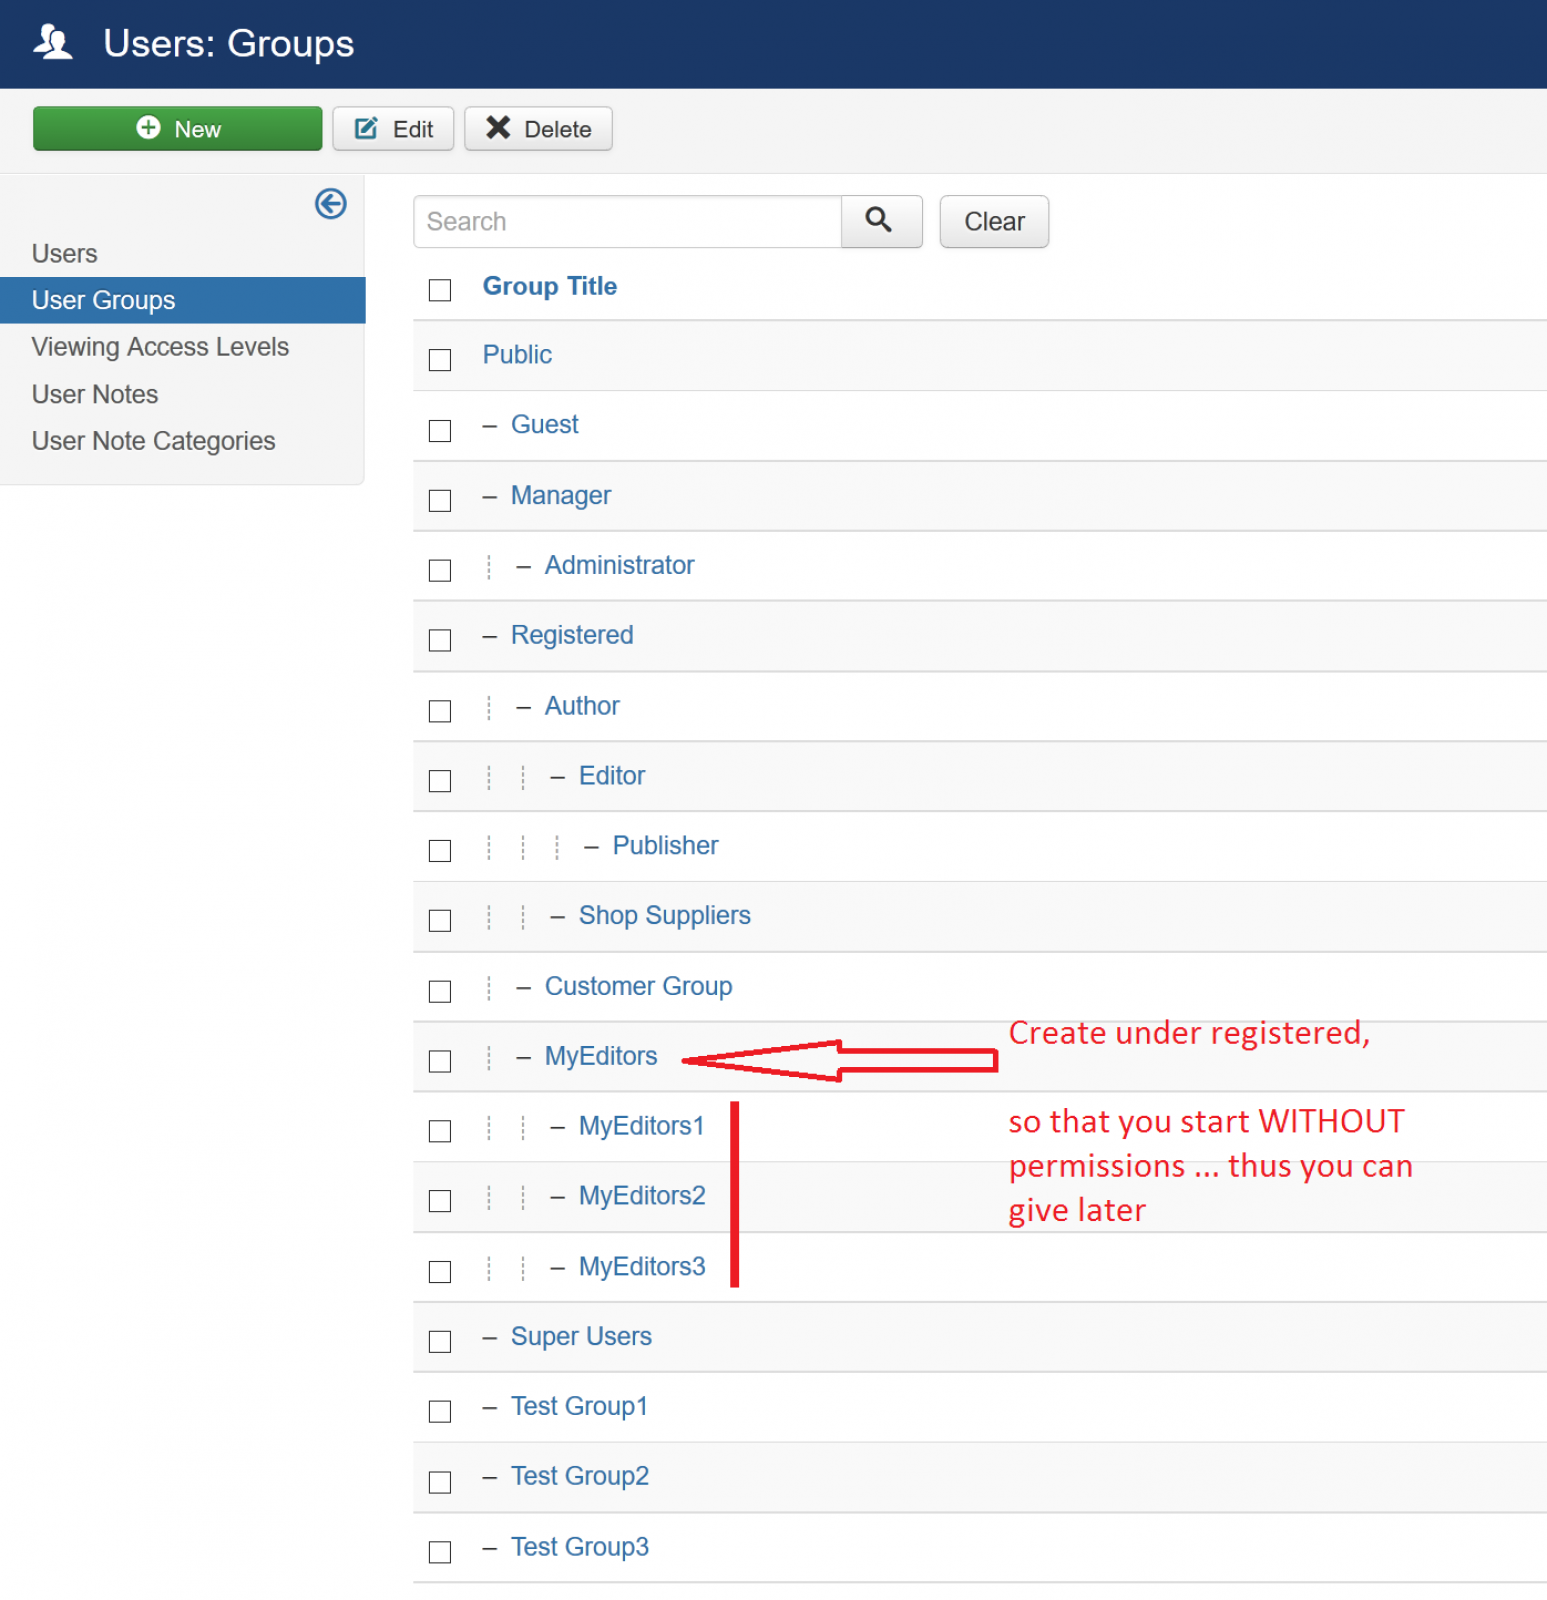The image size is (1547, 1600).
Task: Open User Notes in the sidebar
Action: pos(95,394)
